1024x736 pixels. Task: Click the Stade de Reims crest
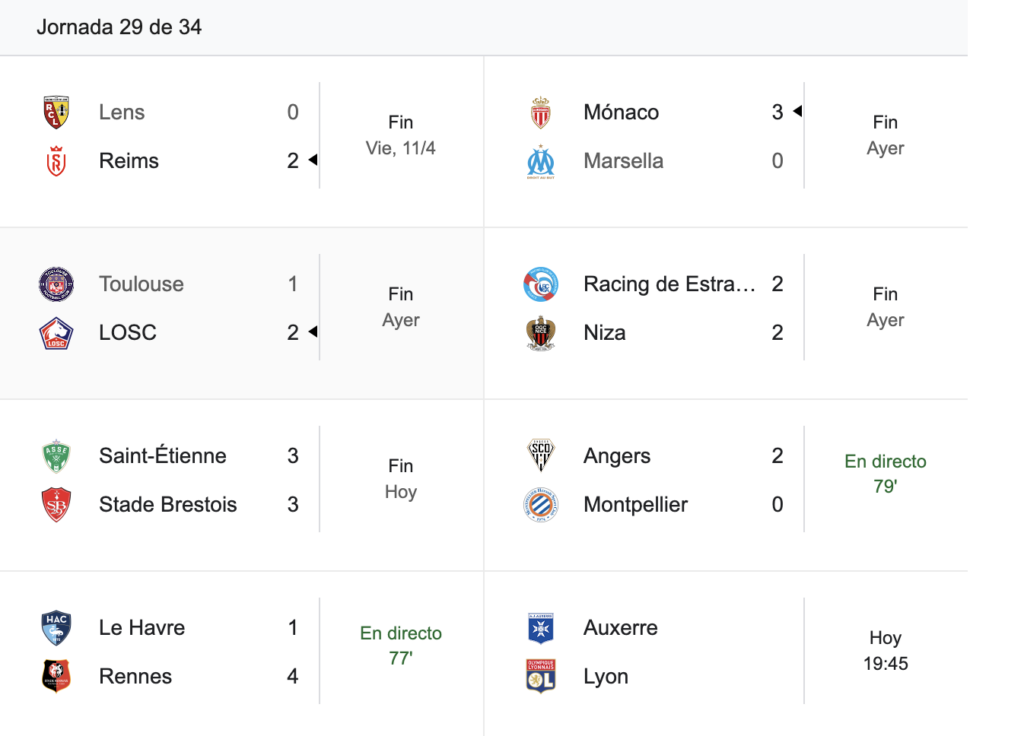[x=56, y=161]
